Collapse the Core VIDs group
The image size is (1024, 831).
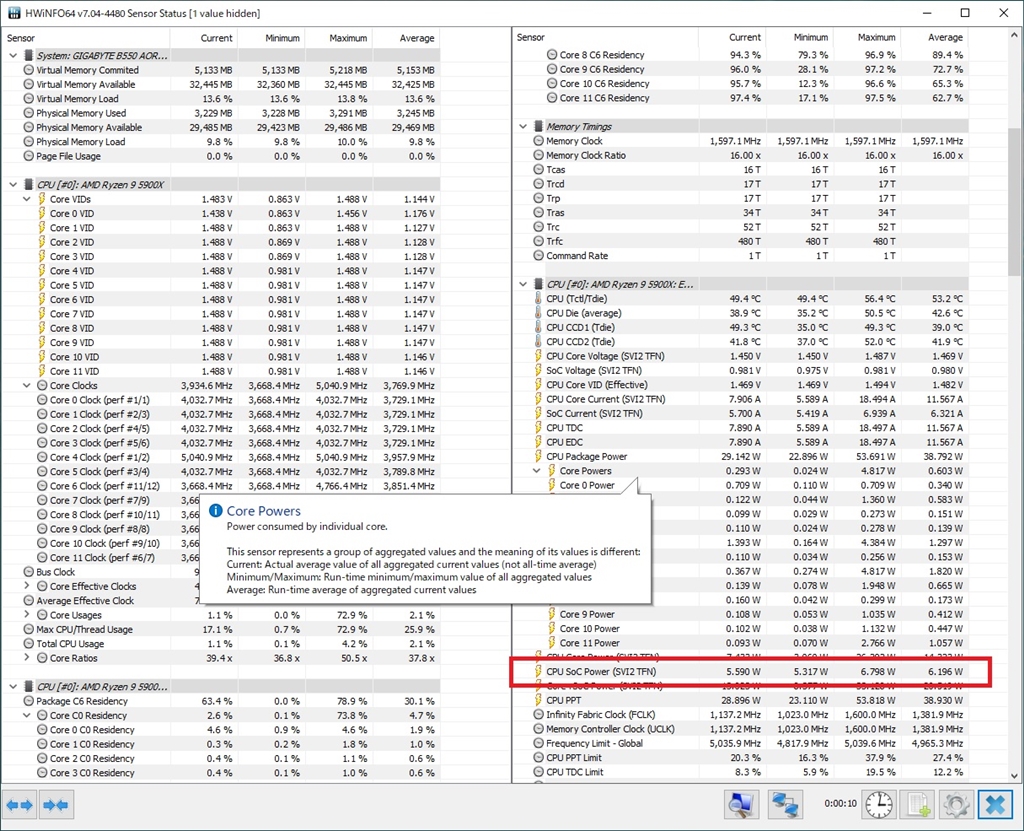(27, 199)
